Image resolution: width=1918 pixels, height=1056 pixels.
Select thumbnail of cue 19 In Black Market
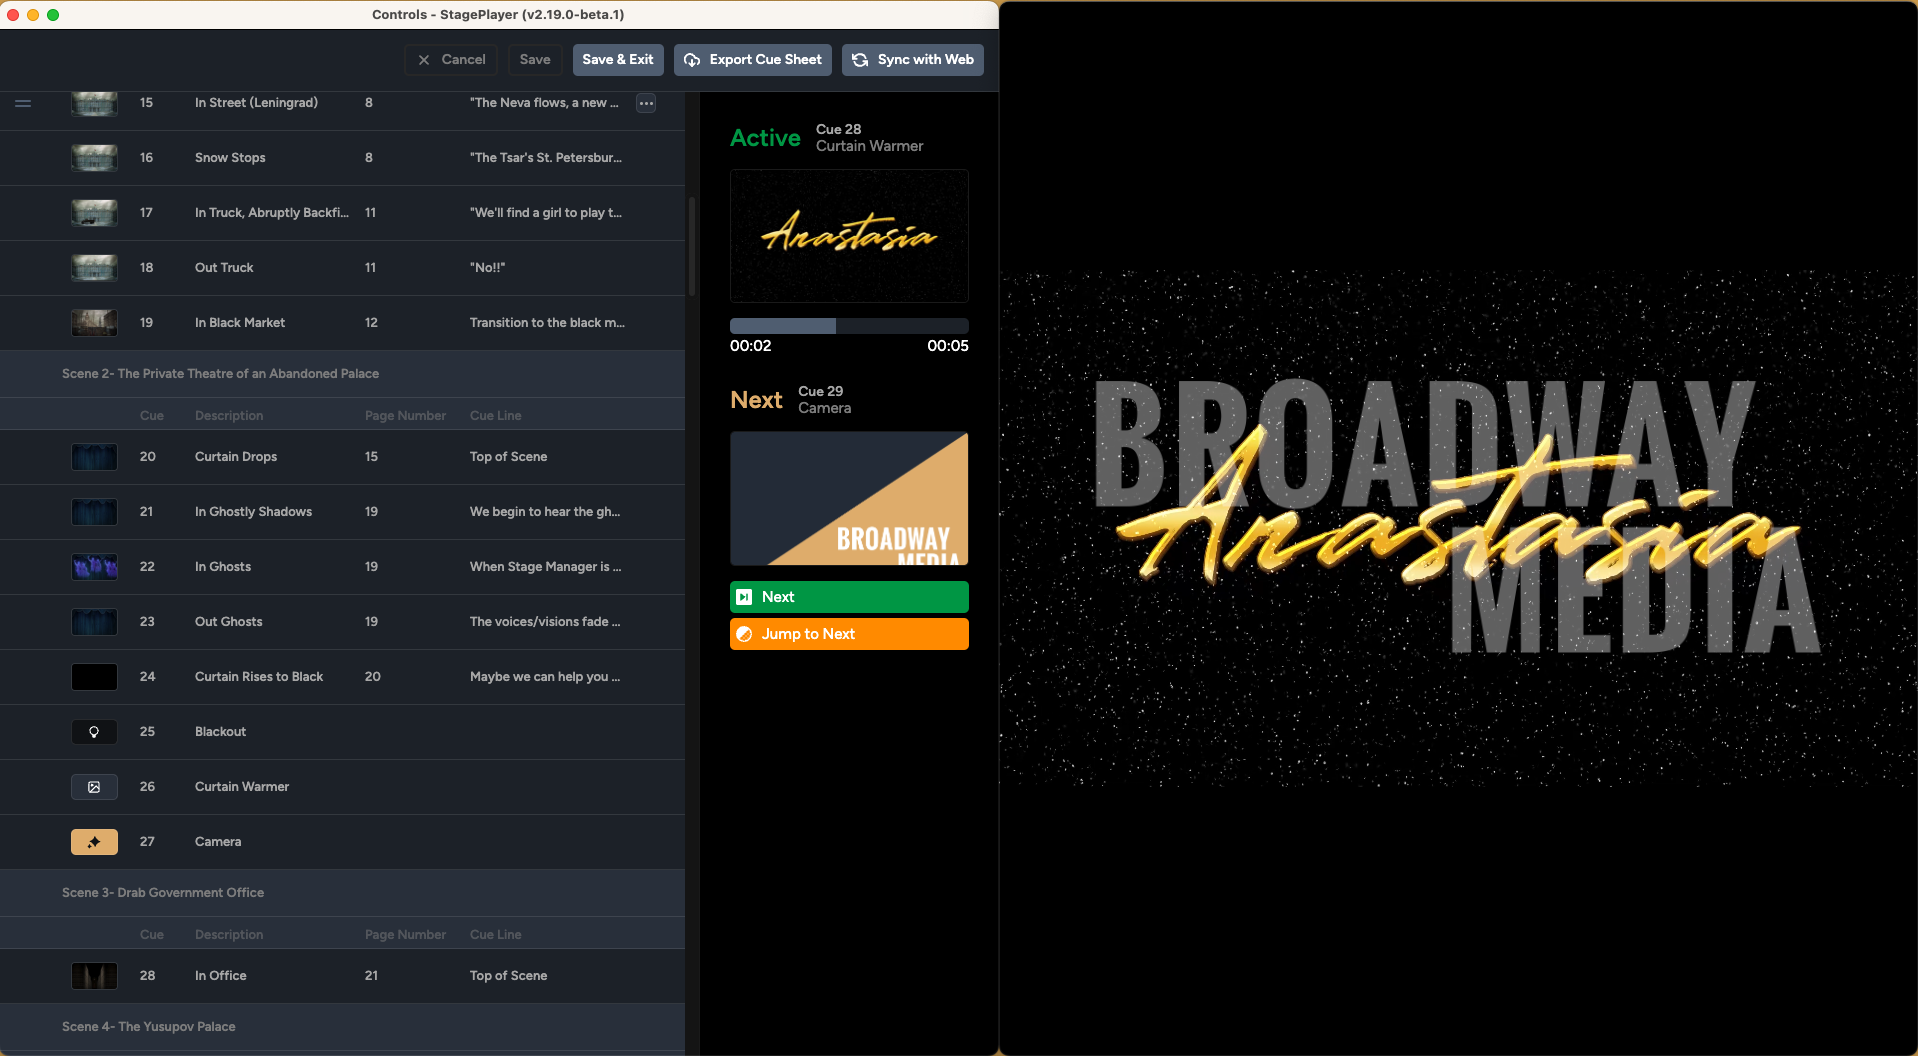click(x=94, y=323)
